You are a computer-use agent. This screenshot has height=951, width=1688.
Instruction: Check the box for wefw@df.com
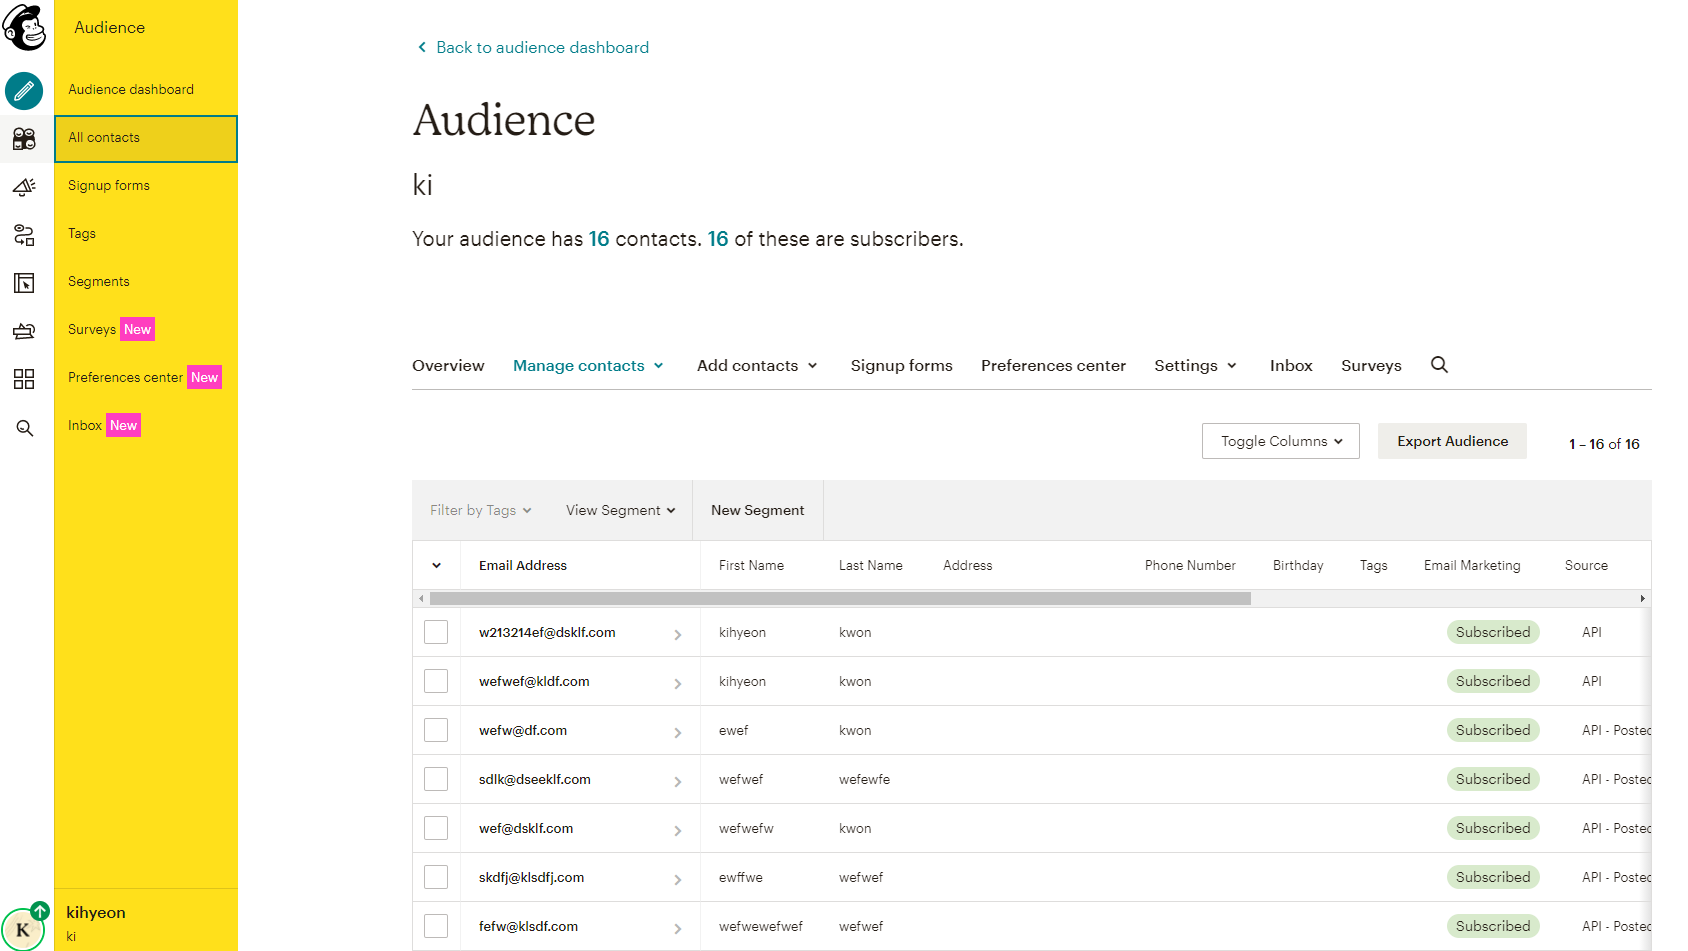pos(436,730)
